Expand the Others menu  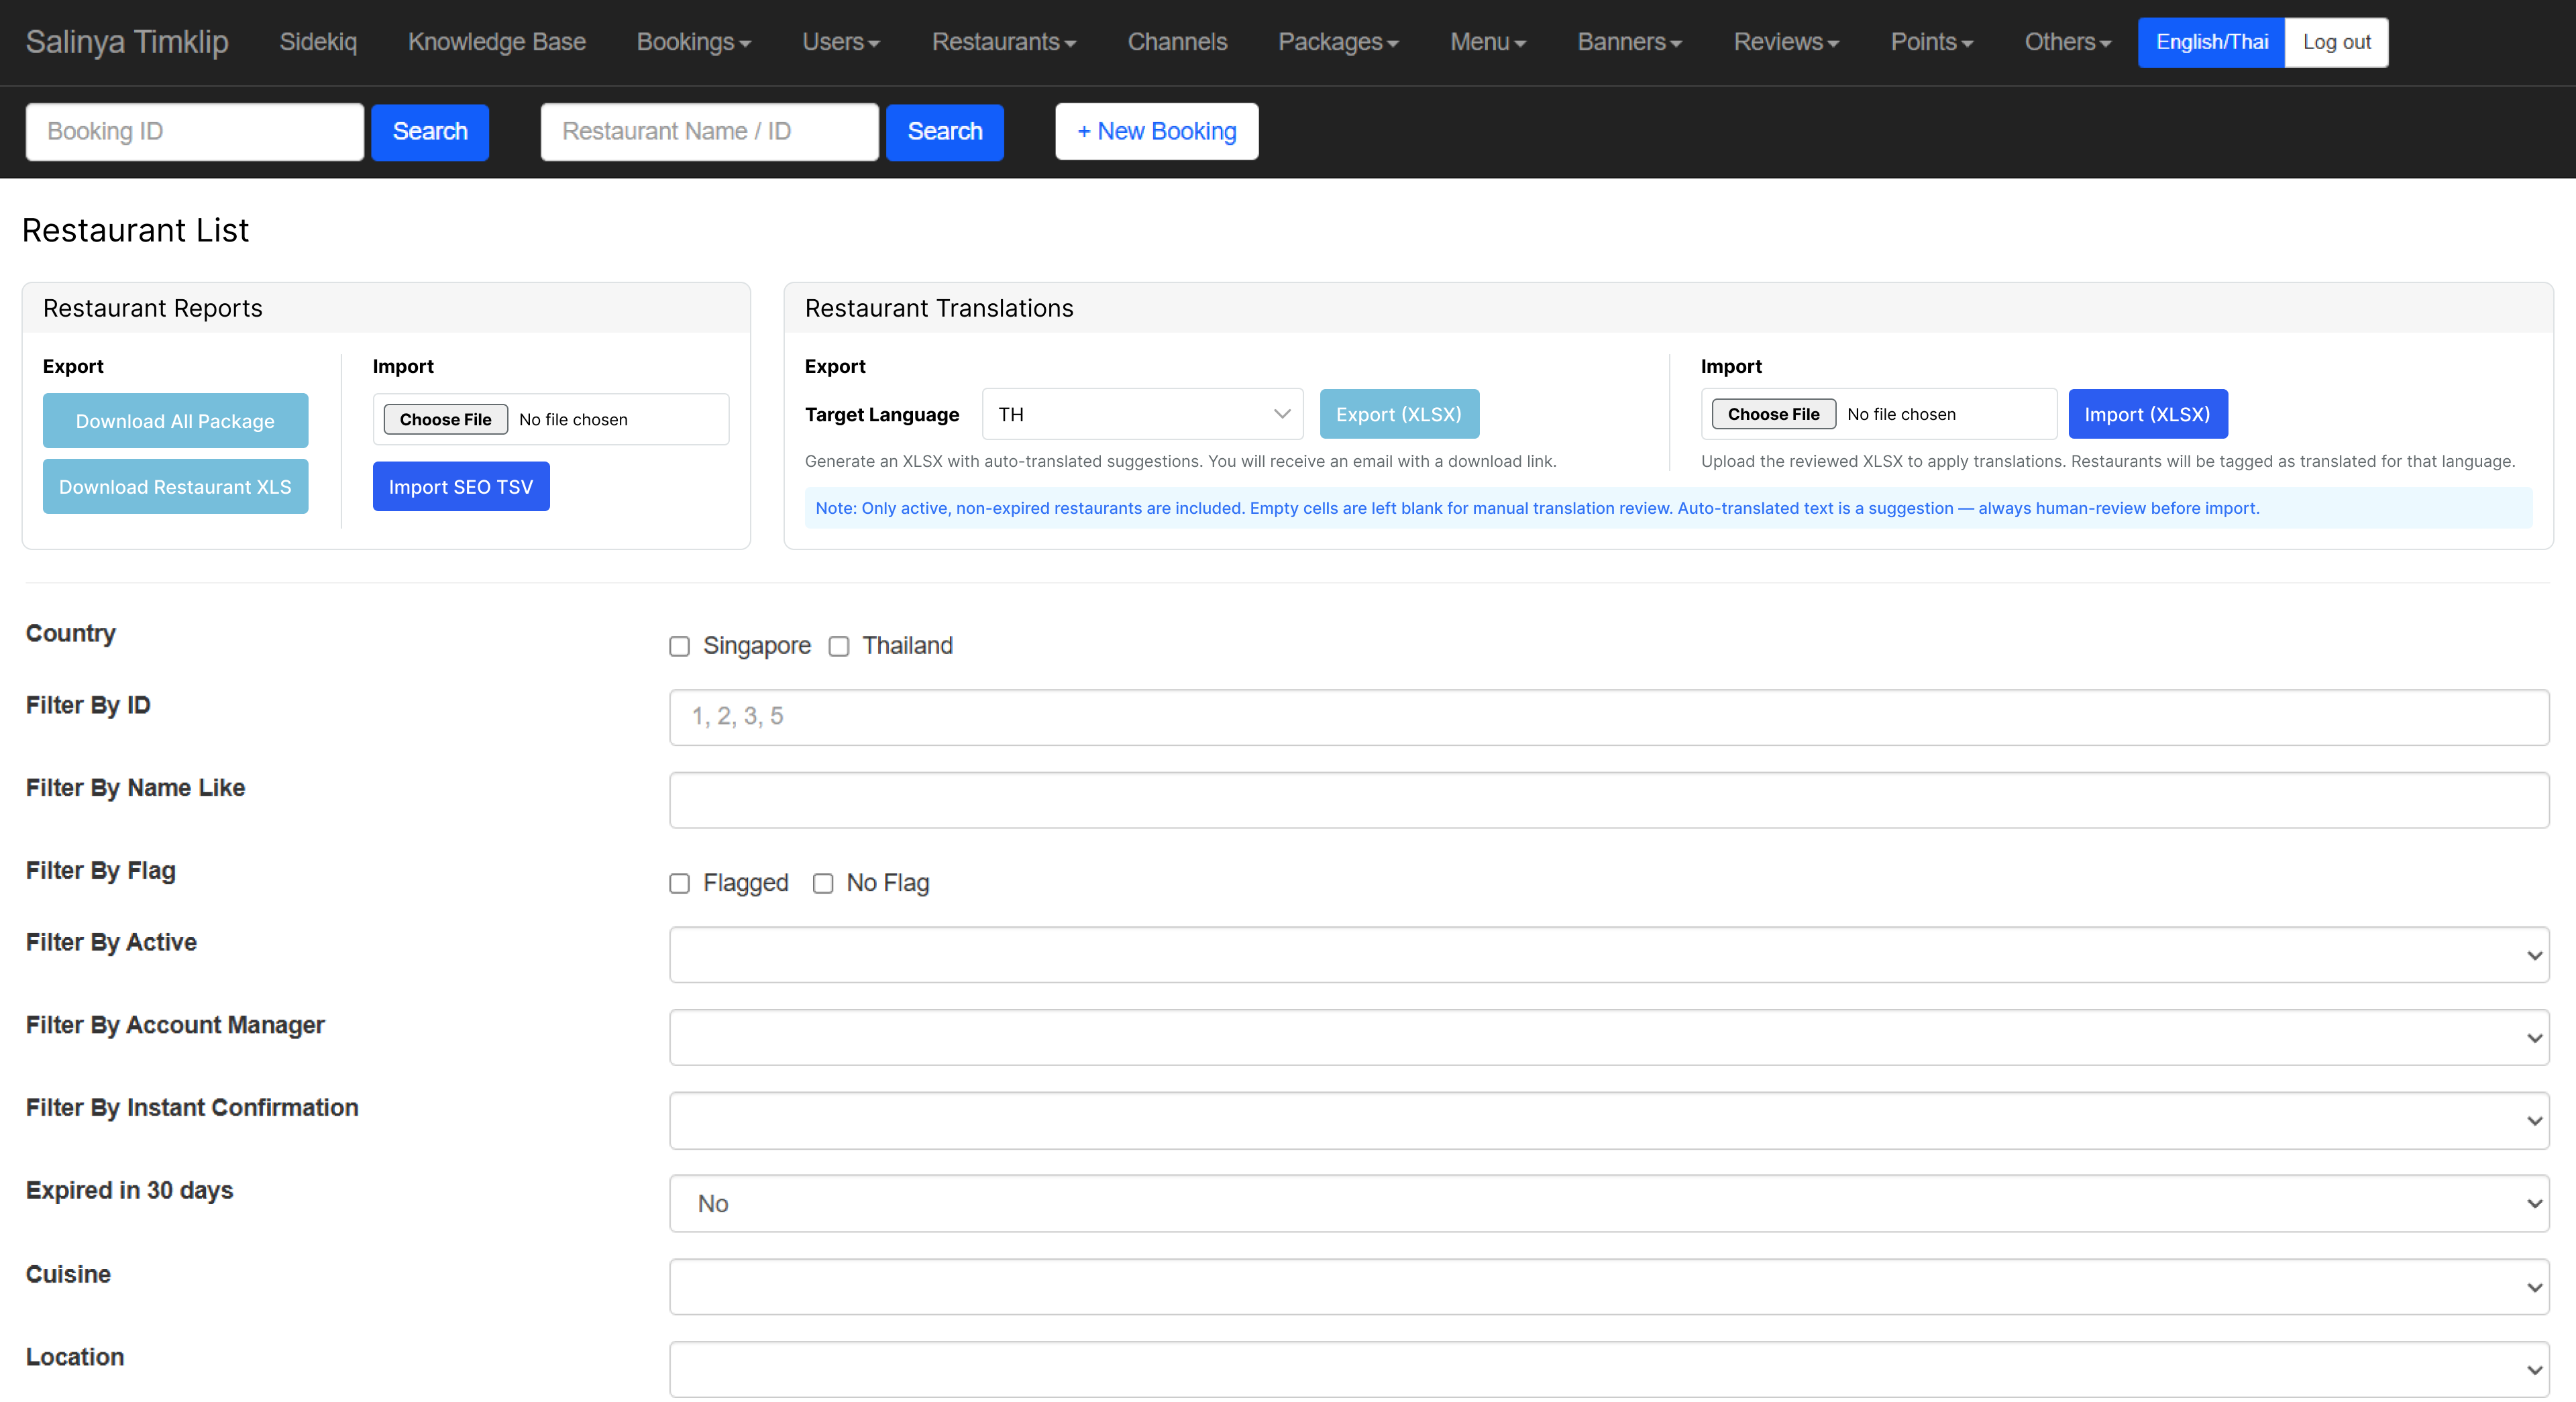(x=2067, y=42)
